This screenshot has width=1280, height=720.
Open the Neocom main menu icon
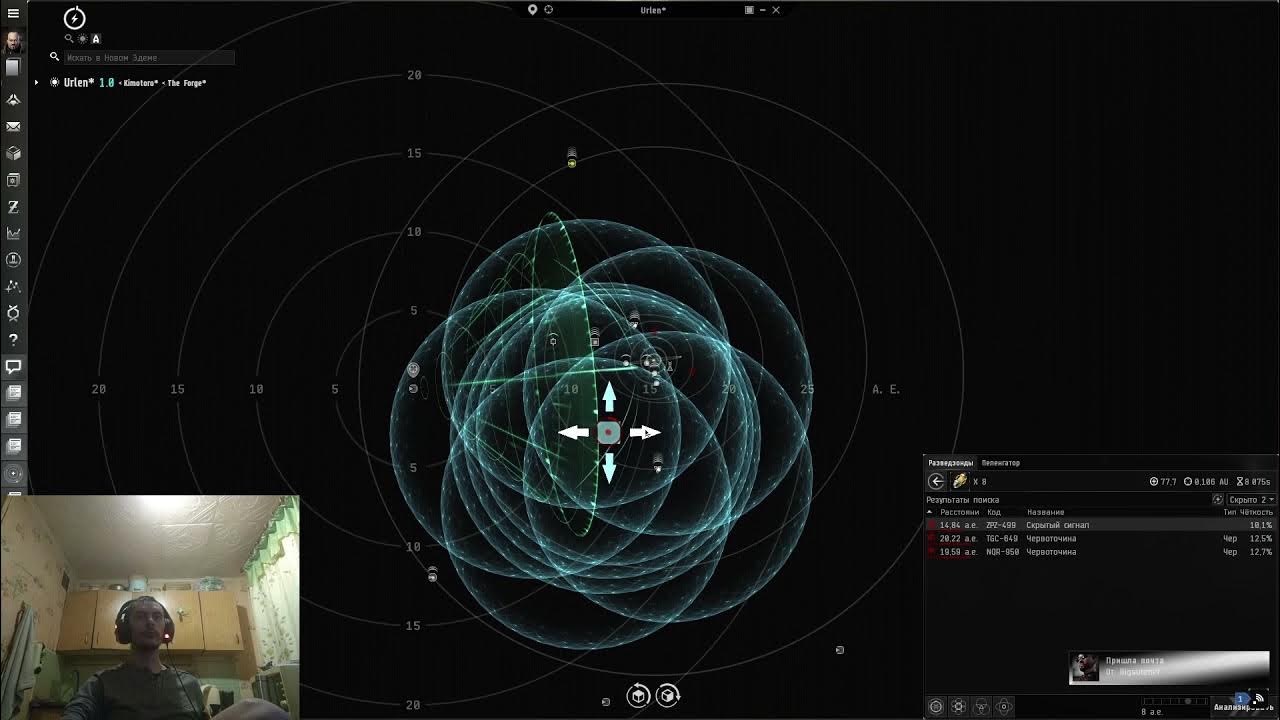(13, 13)
